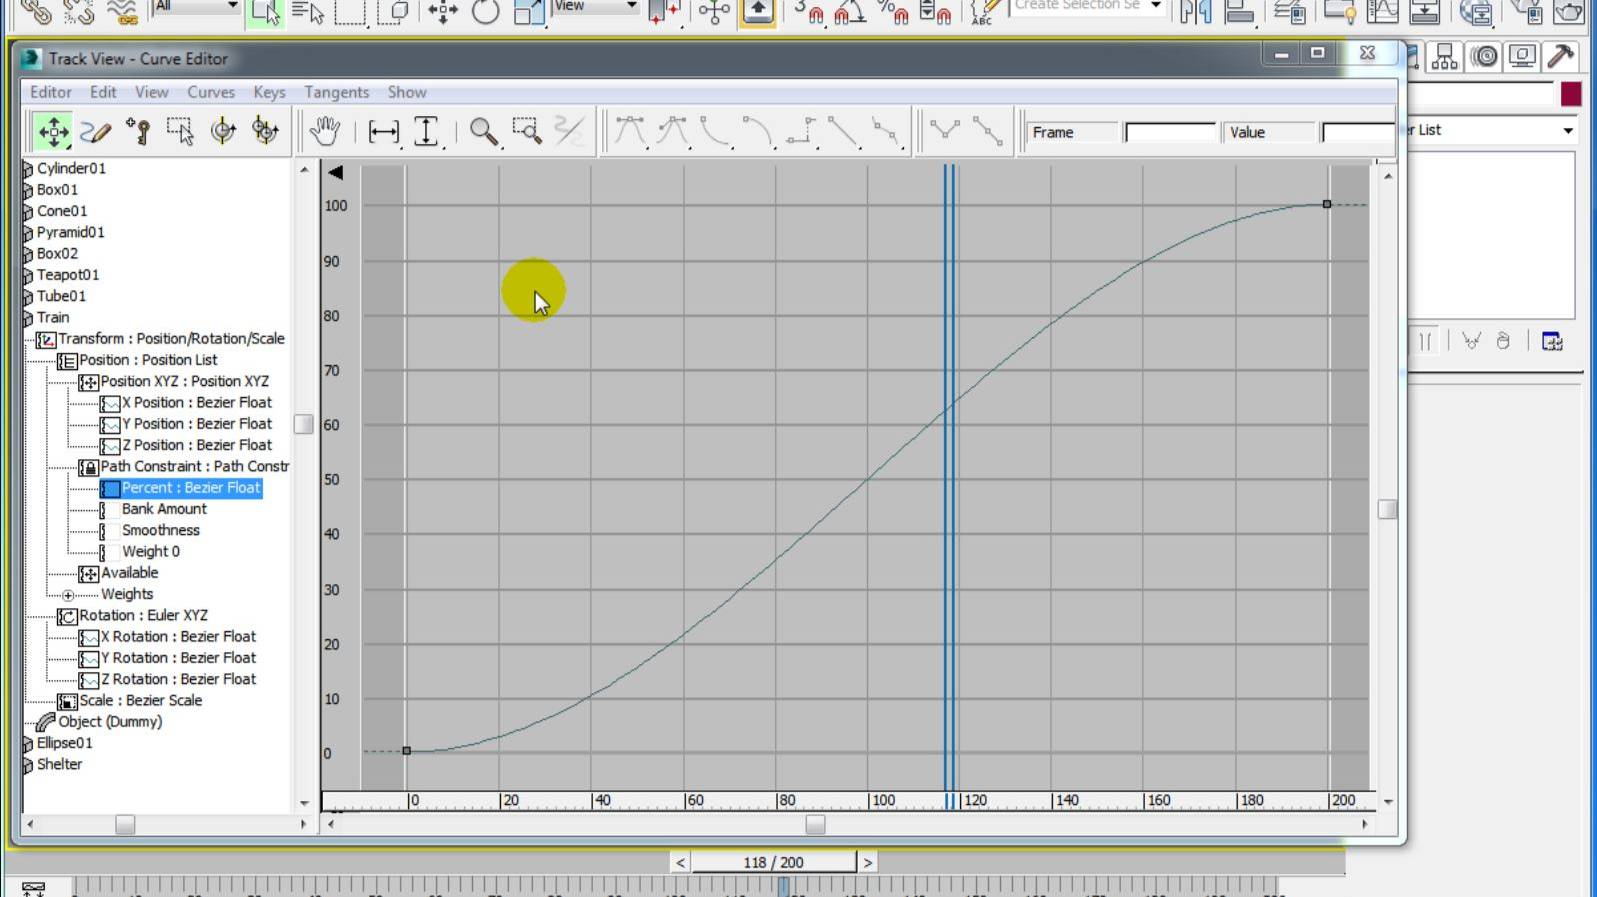Open the Show menu

coord(407,92)
